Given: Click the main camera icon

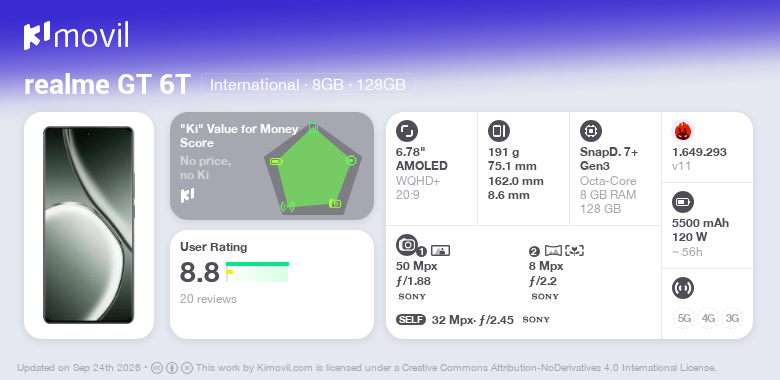Looking at the screenshot, I should 407,244.
